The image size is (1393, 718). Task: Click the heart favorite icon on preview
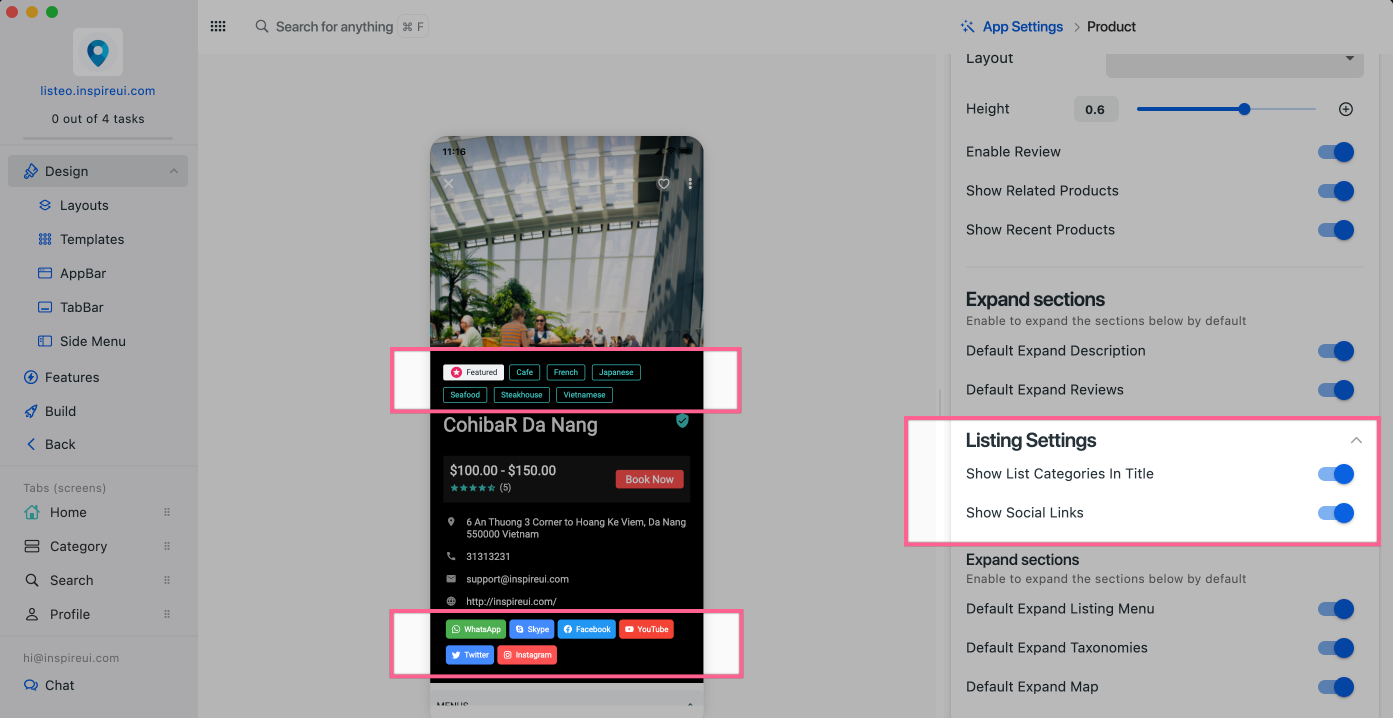click(x=663, y=184)
